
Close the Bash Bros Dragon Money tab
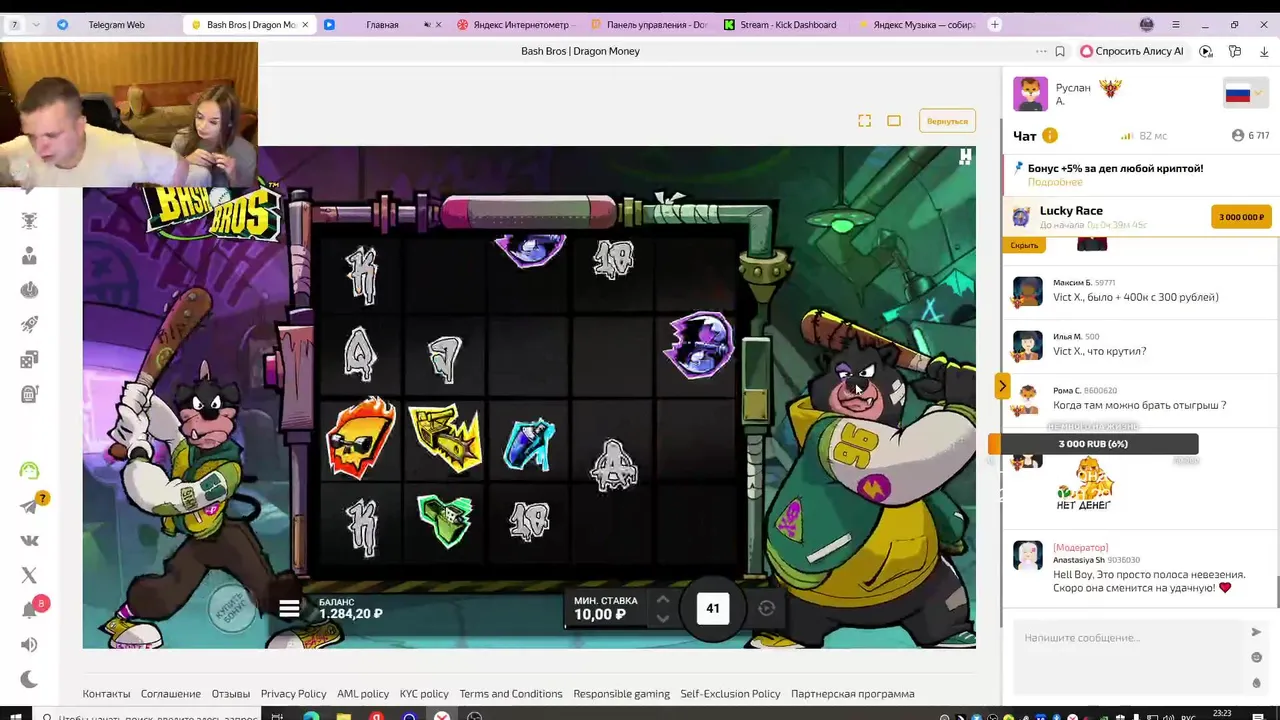pos(305,25)
